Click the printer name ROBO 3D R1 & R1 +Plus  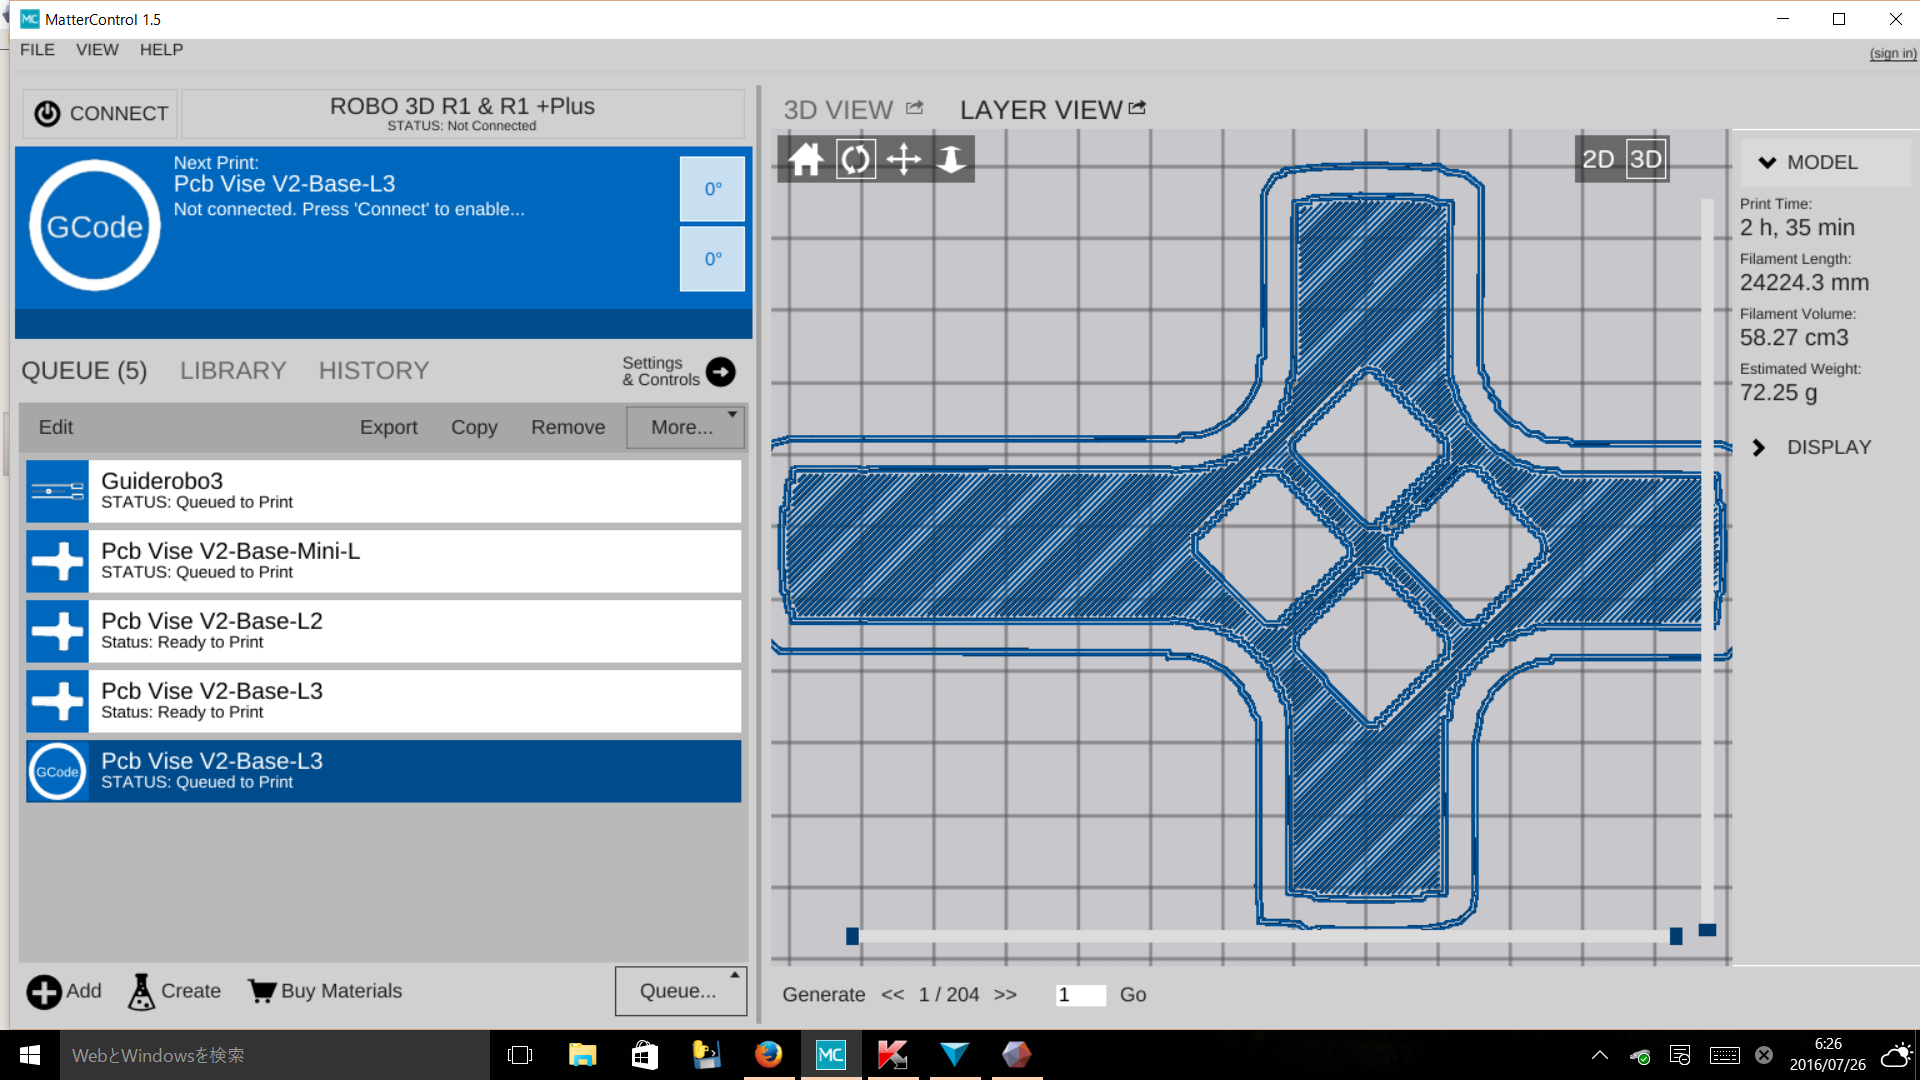462,106
